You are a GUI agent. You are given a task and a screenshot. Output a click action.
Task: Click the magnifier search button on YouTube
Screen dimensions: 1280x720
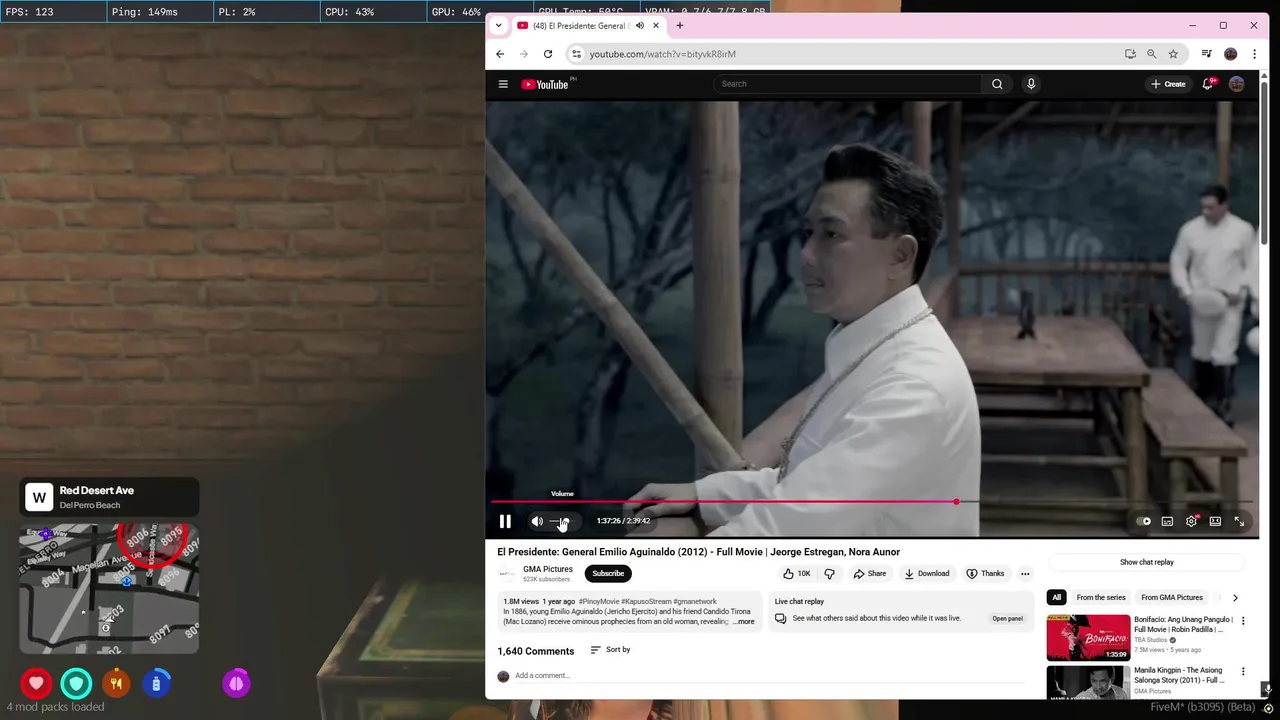(x=997, y=84)
